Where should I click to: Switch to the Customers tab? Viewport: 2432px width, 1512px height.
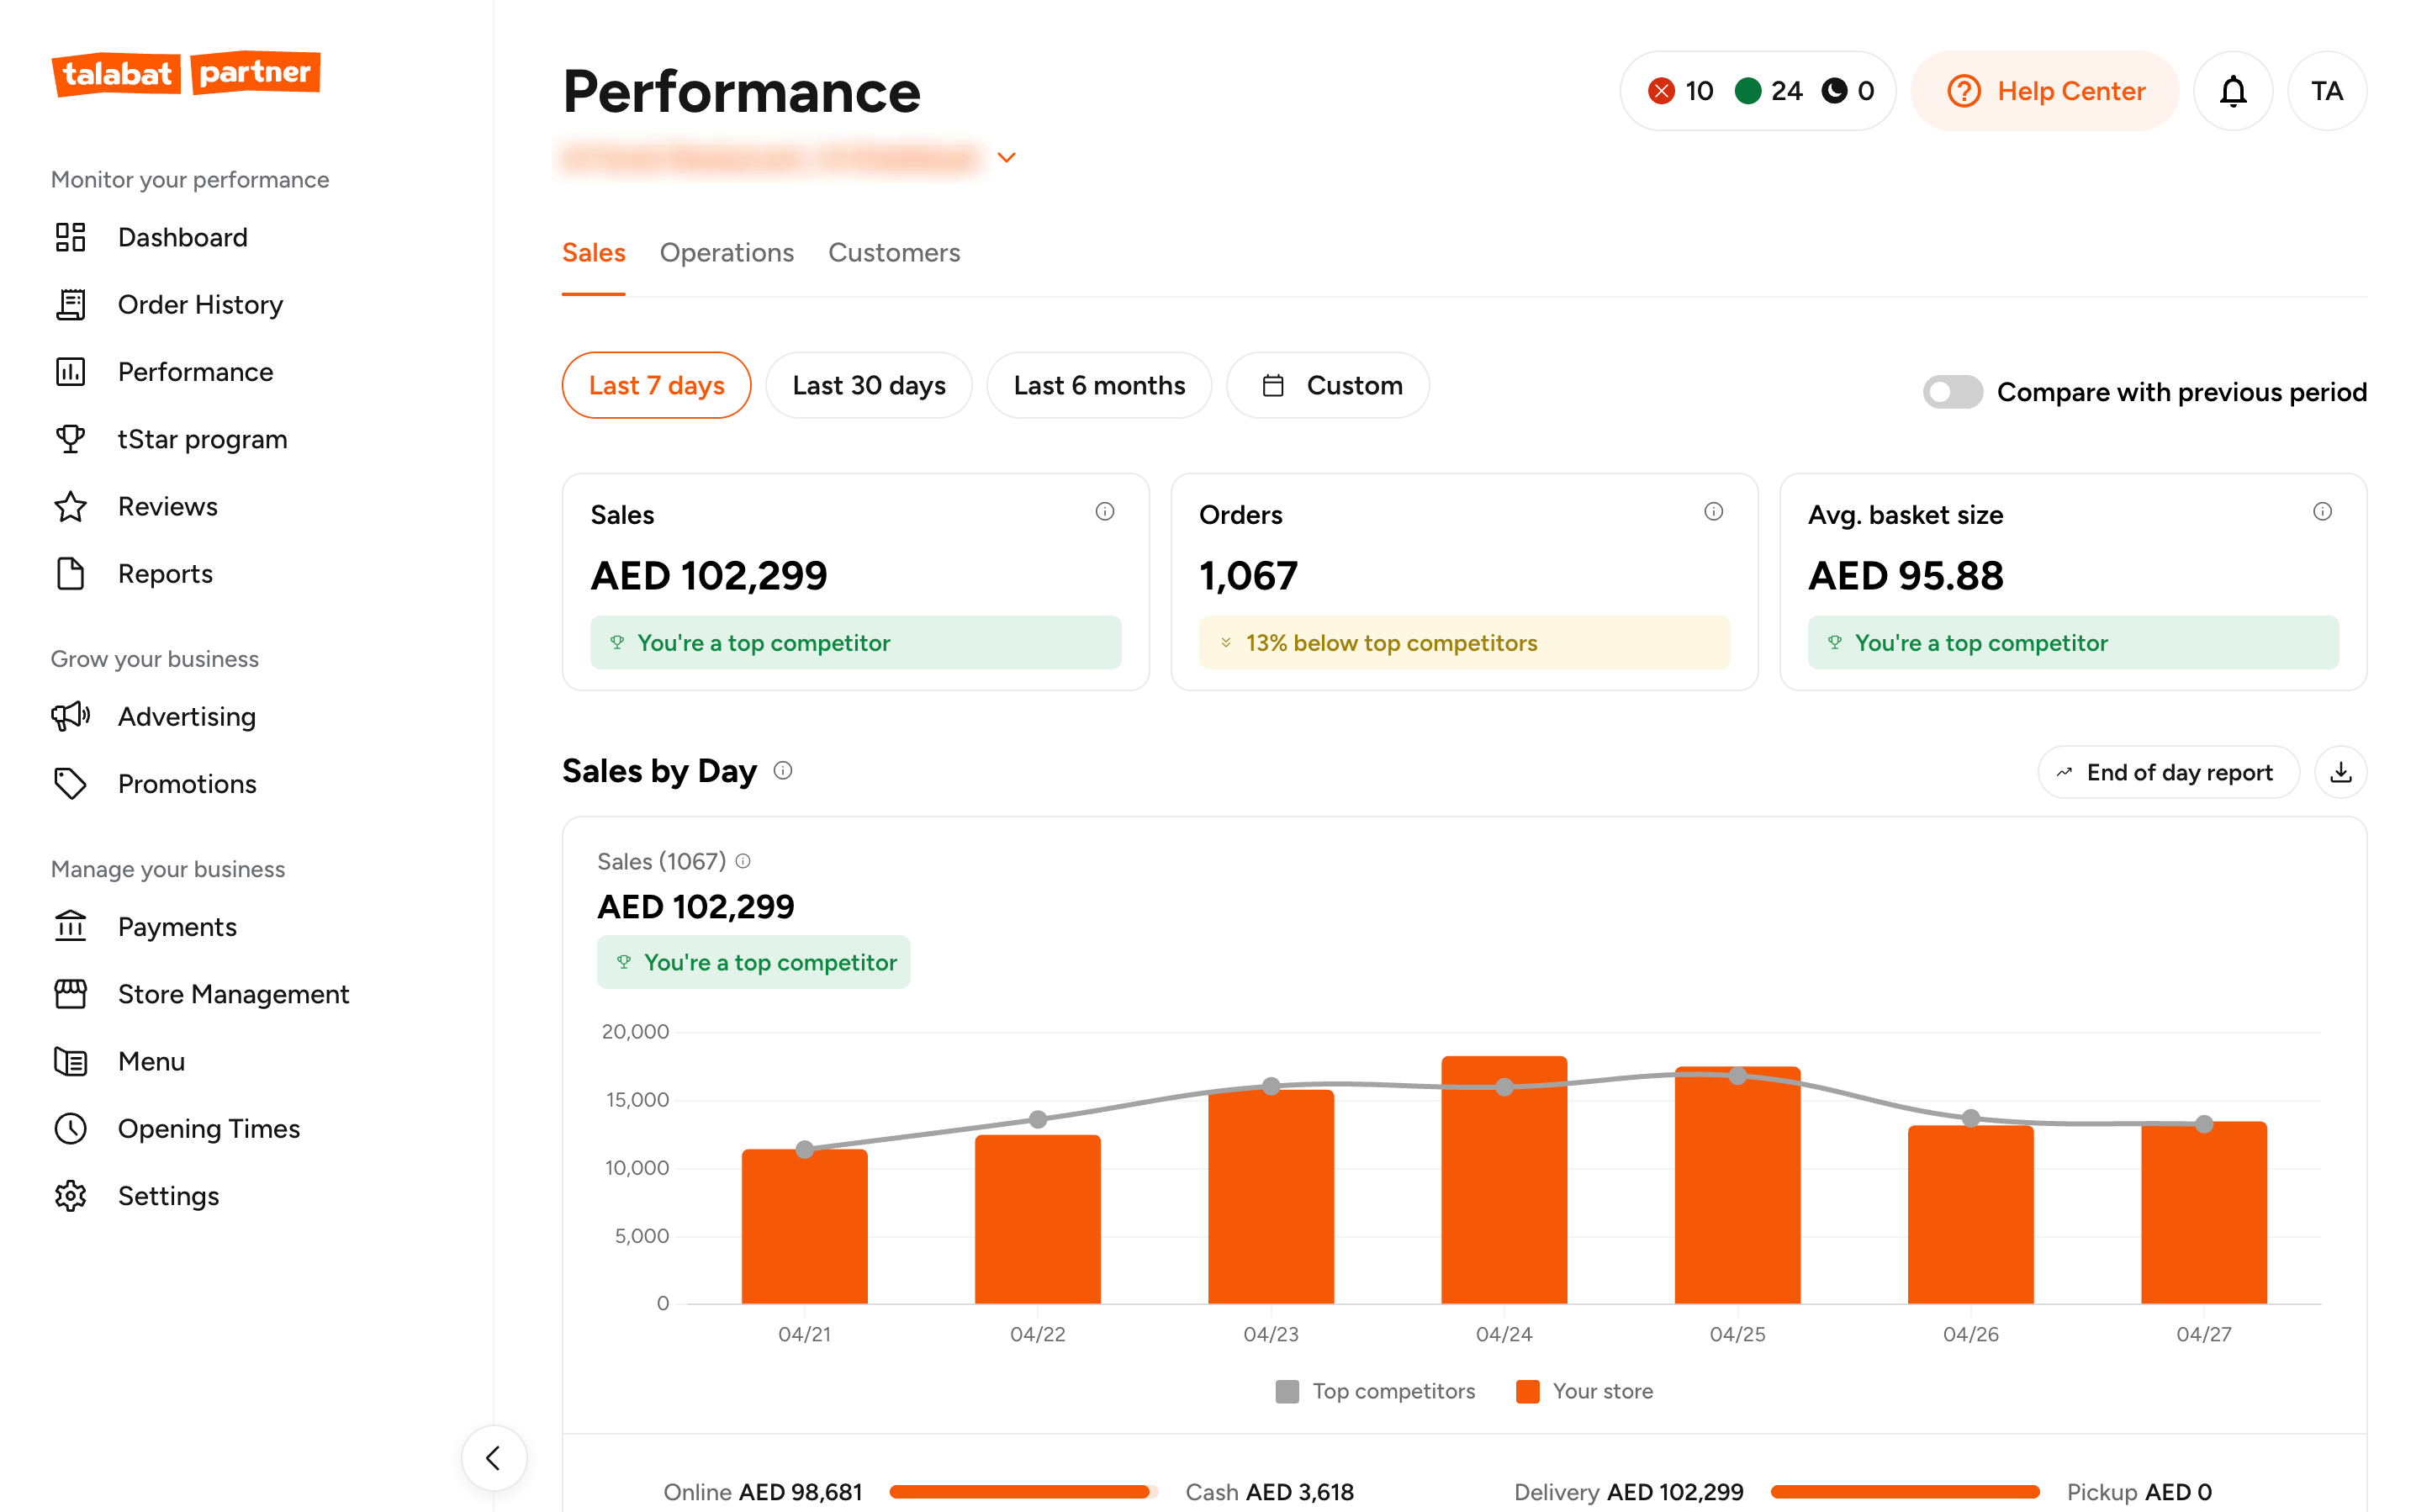(x=894, y=253)
